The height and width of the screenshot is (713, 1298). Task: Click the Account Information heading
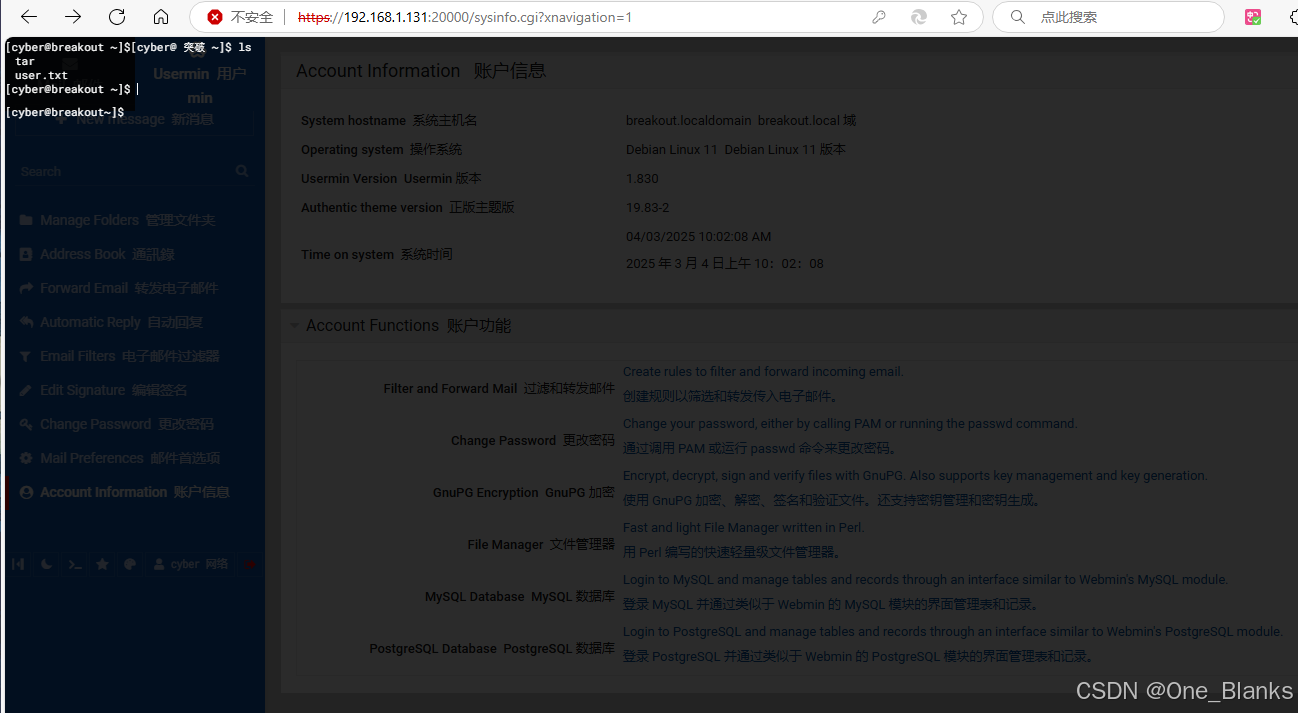point(421,71)
